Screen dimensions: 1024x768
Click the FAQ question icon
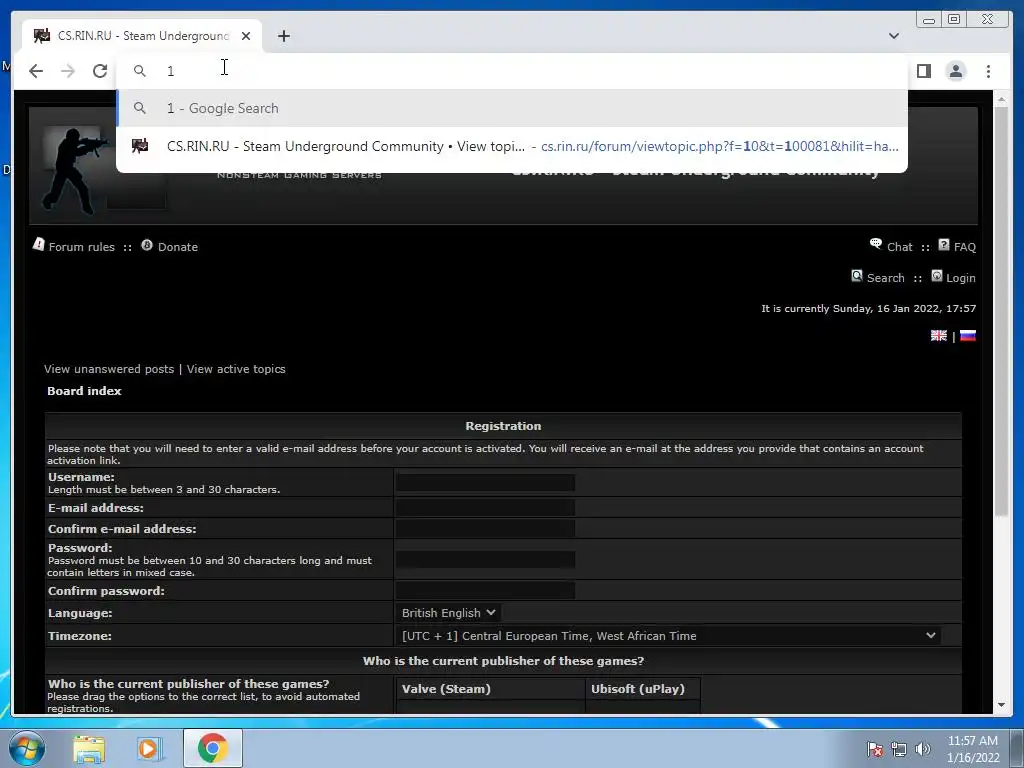point(944,244)
